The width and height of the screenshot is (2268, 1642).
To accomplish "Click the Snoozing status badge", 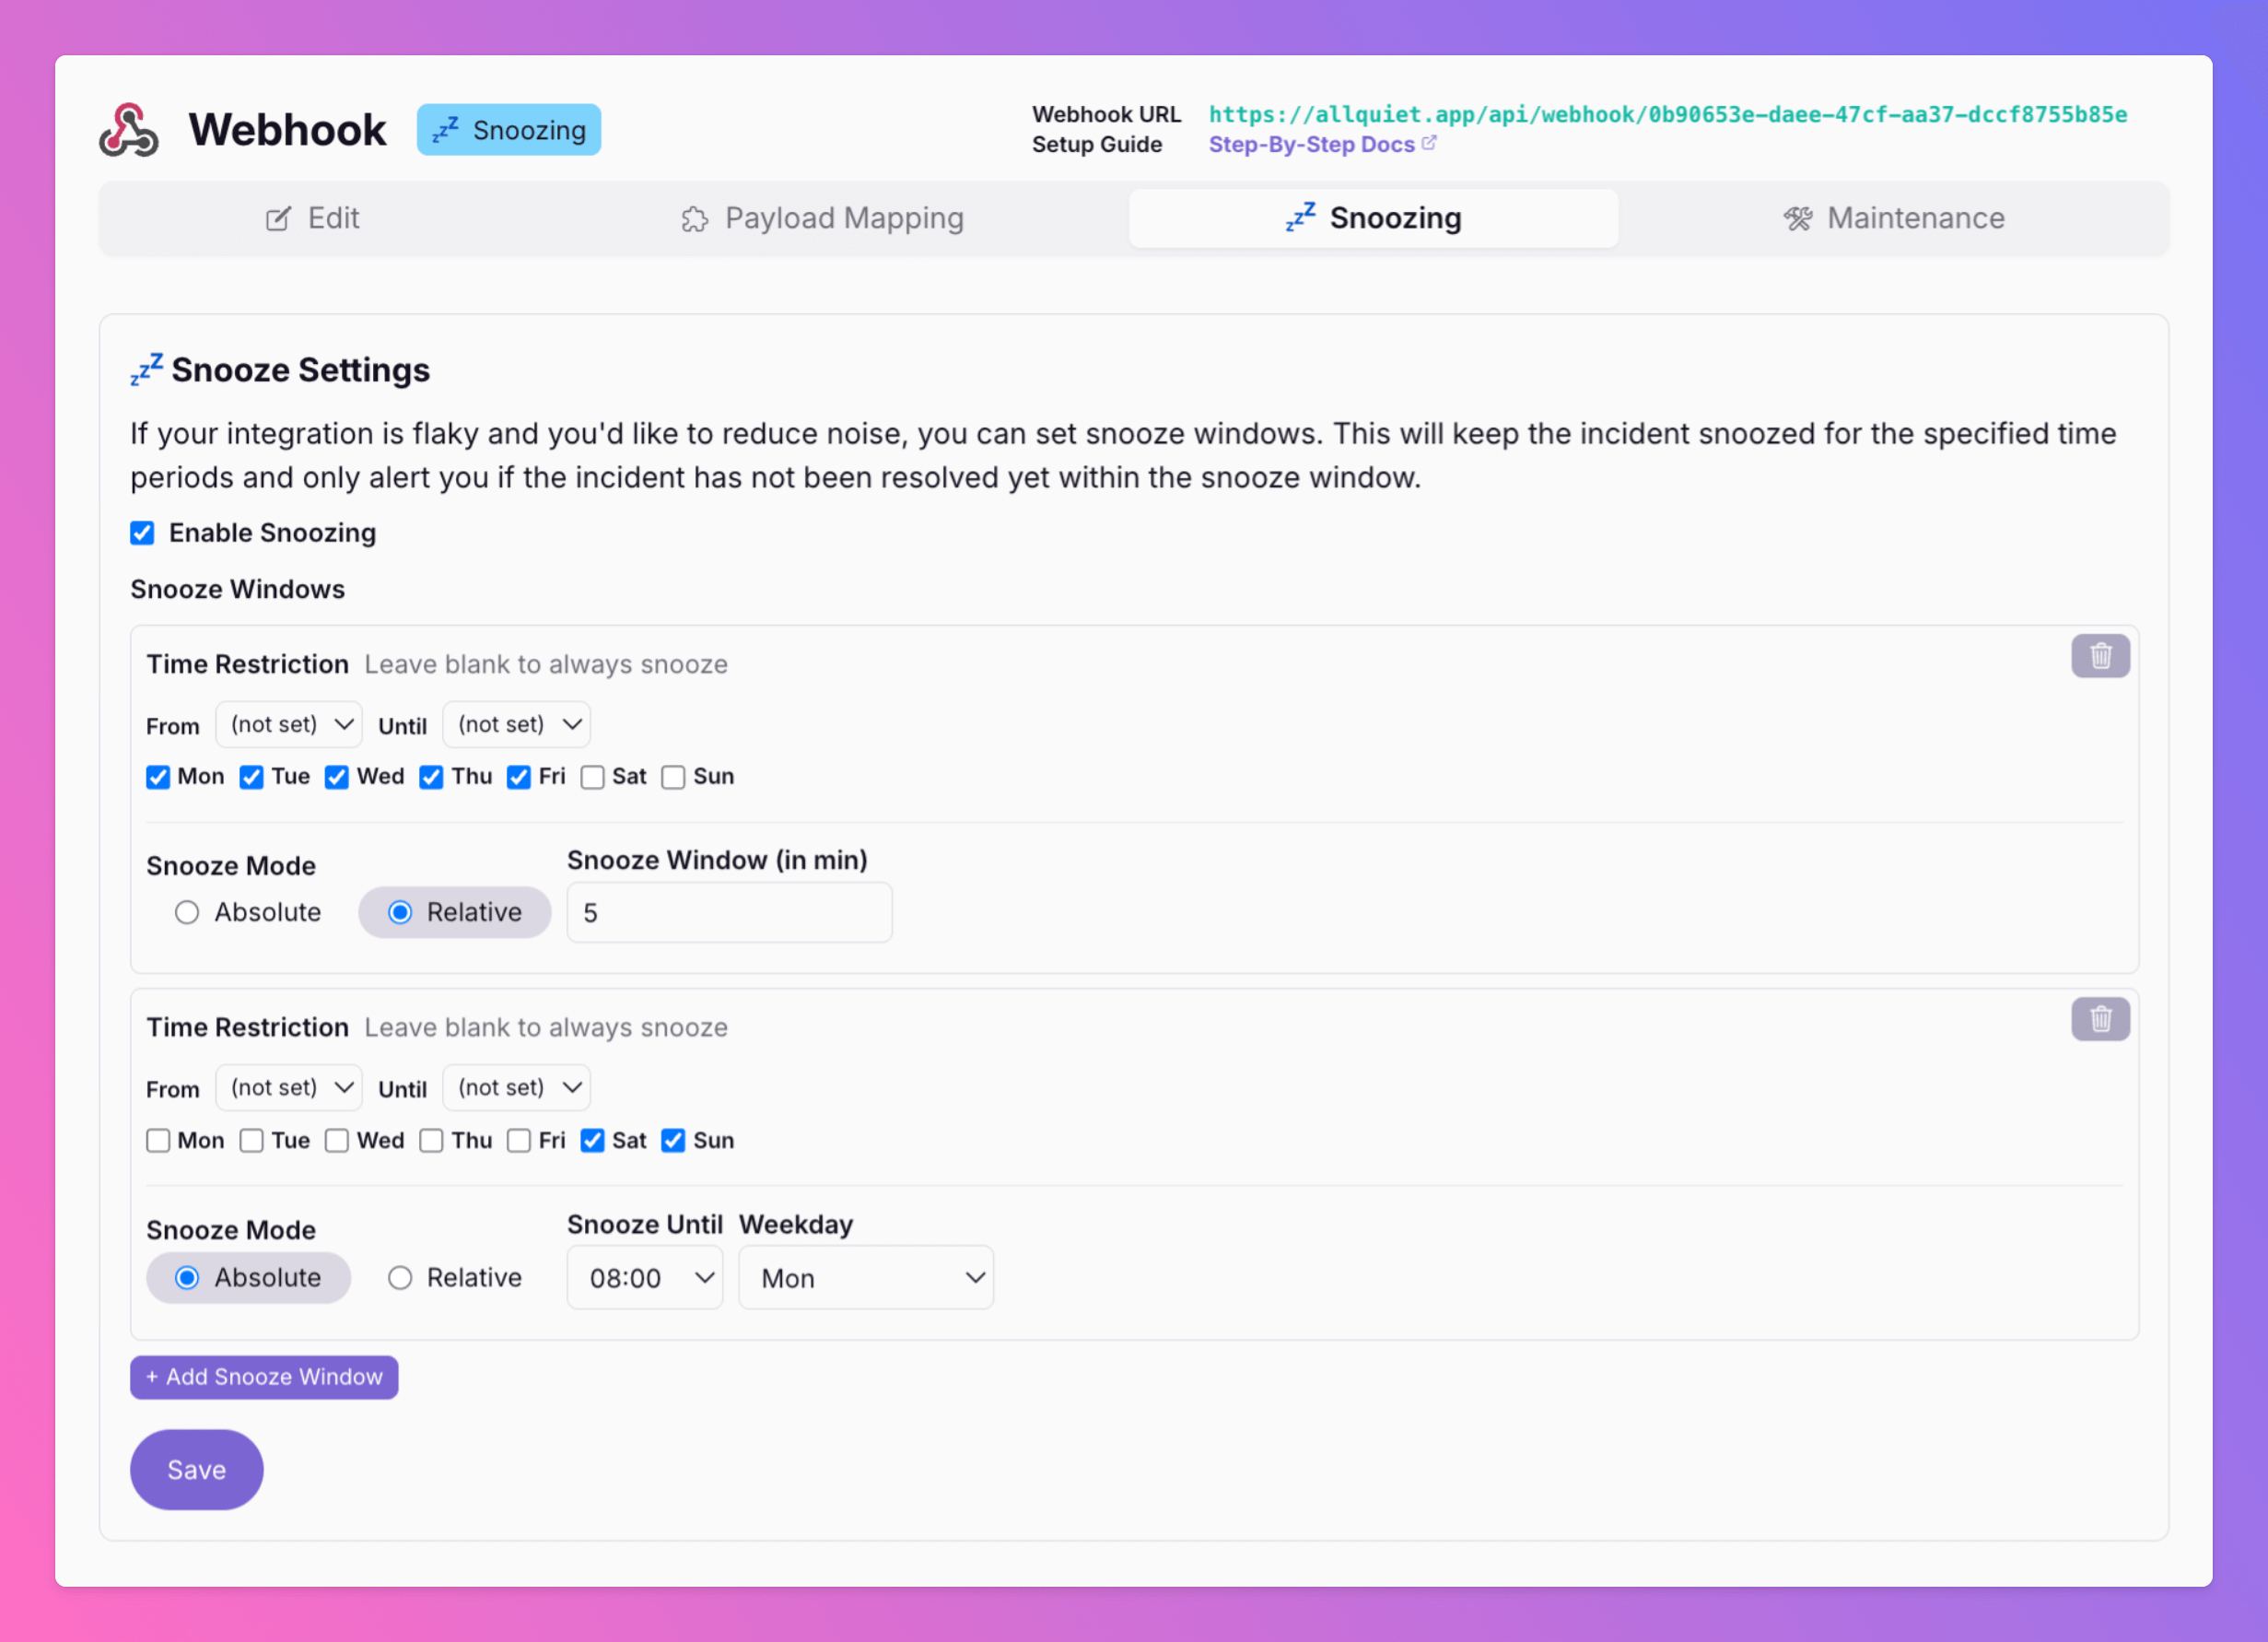I will pos(508,130).
